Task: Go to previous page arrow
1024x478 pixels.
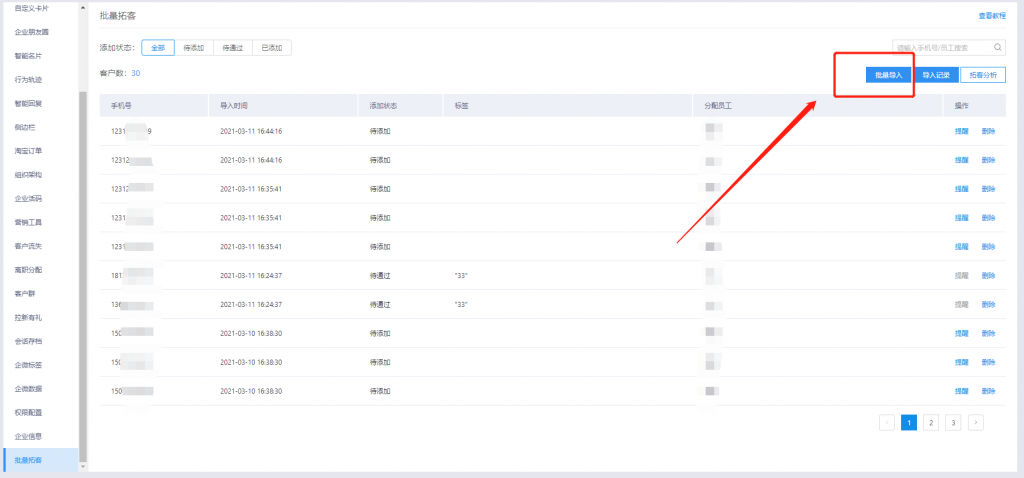Action: [887, 422]
